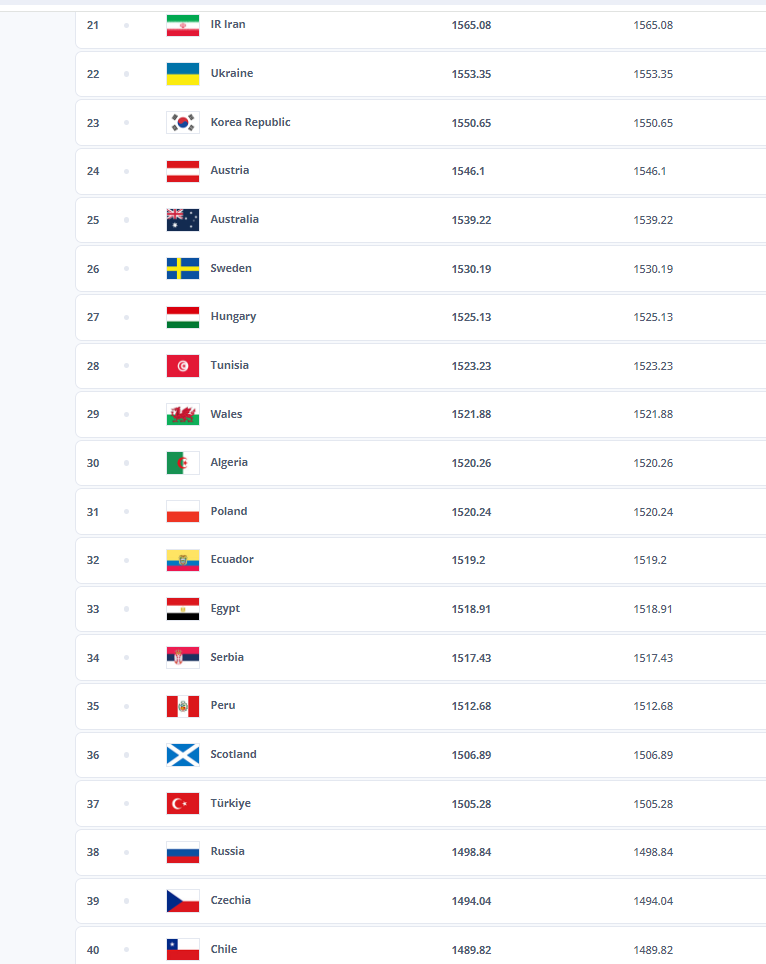Open the Peru team link
Viewport: 766px width, 964px height.
(223, 706)
